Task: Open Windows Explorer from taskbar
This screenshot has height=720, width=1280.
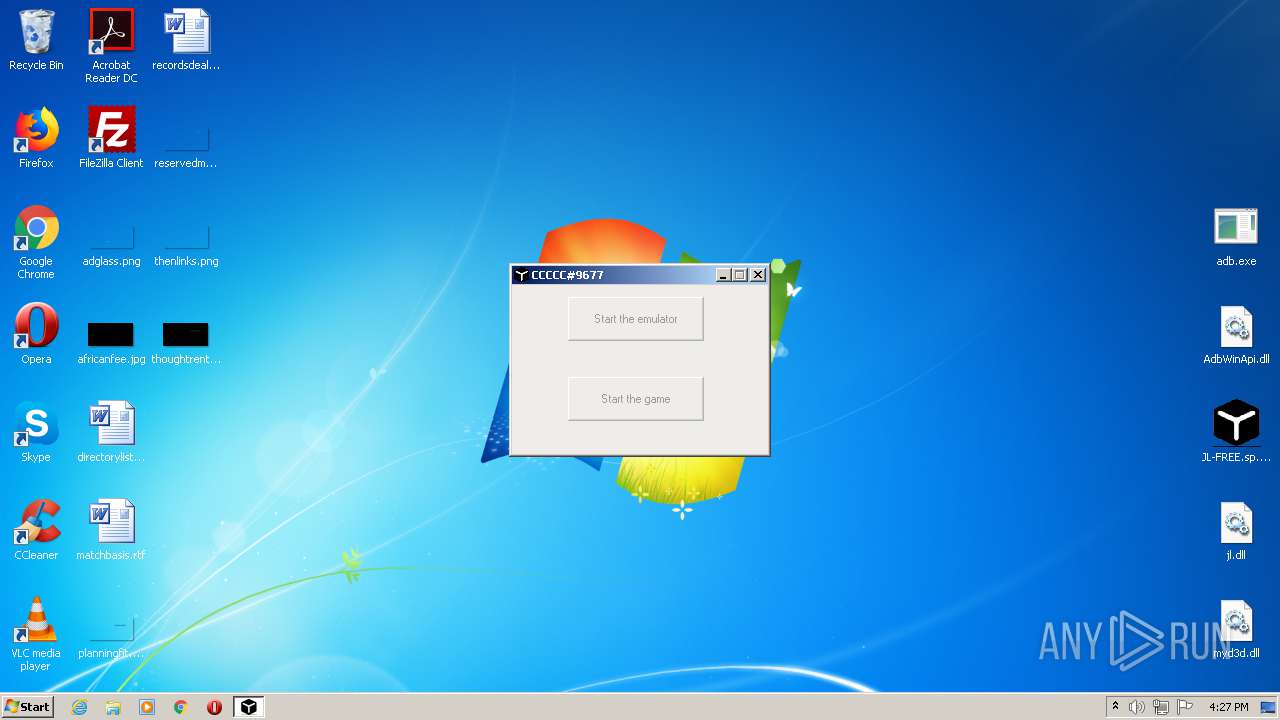Action: point(113,707)
